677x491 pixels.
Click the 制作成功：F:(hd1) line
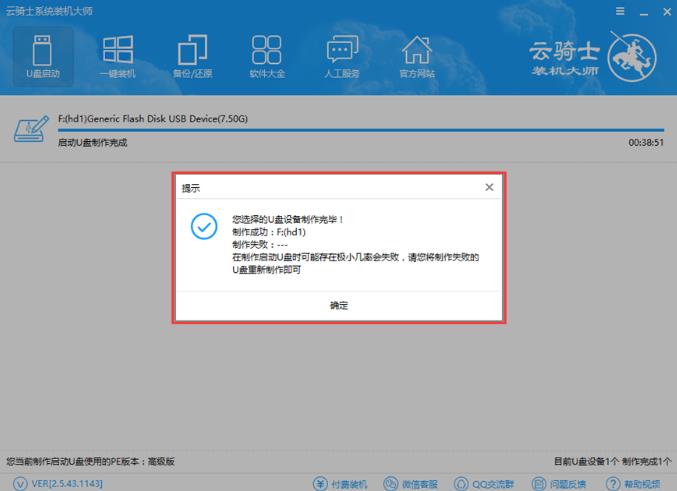click(269, 232)
